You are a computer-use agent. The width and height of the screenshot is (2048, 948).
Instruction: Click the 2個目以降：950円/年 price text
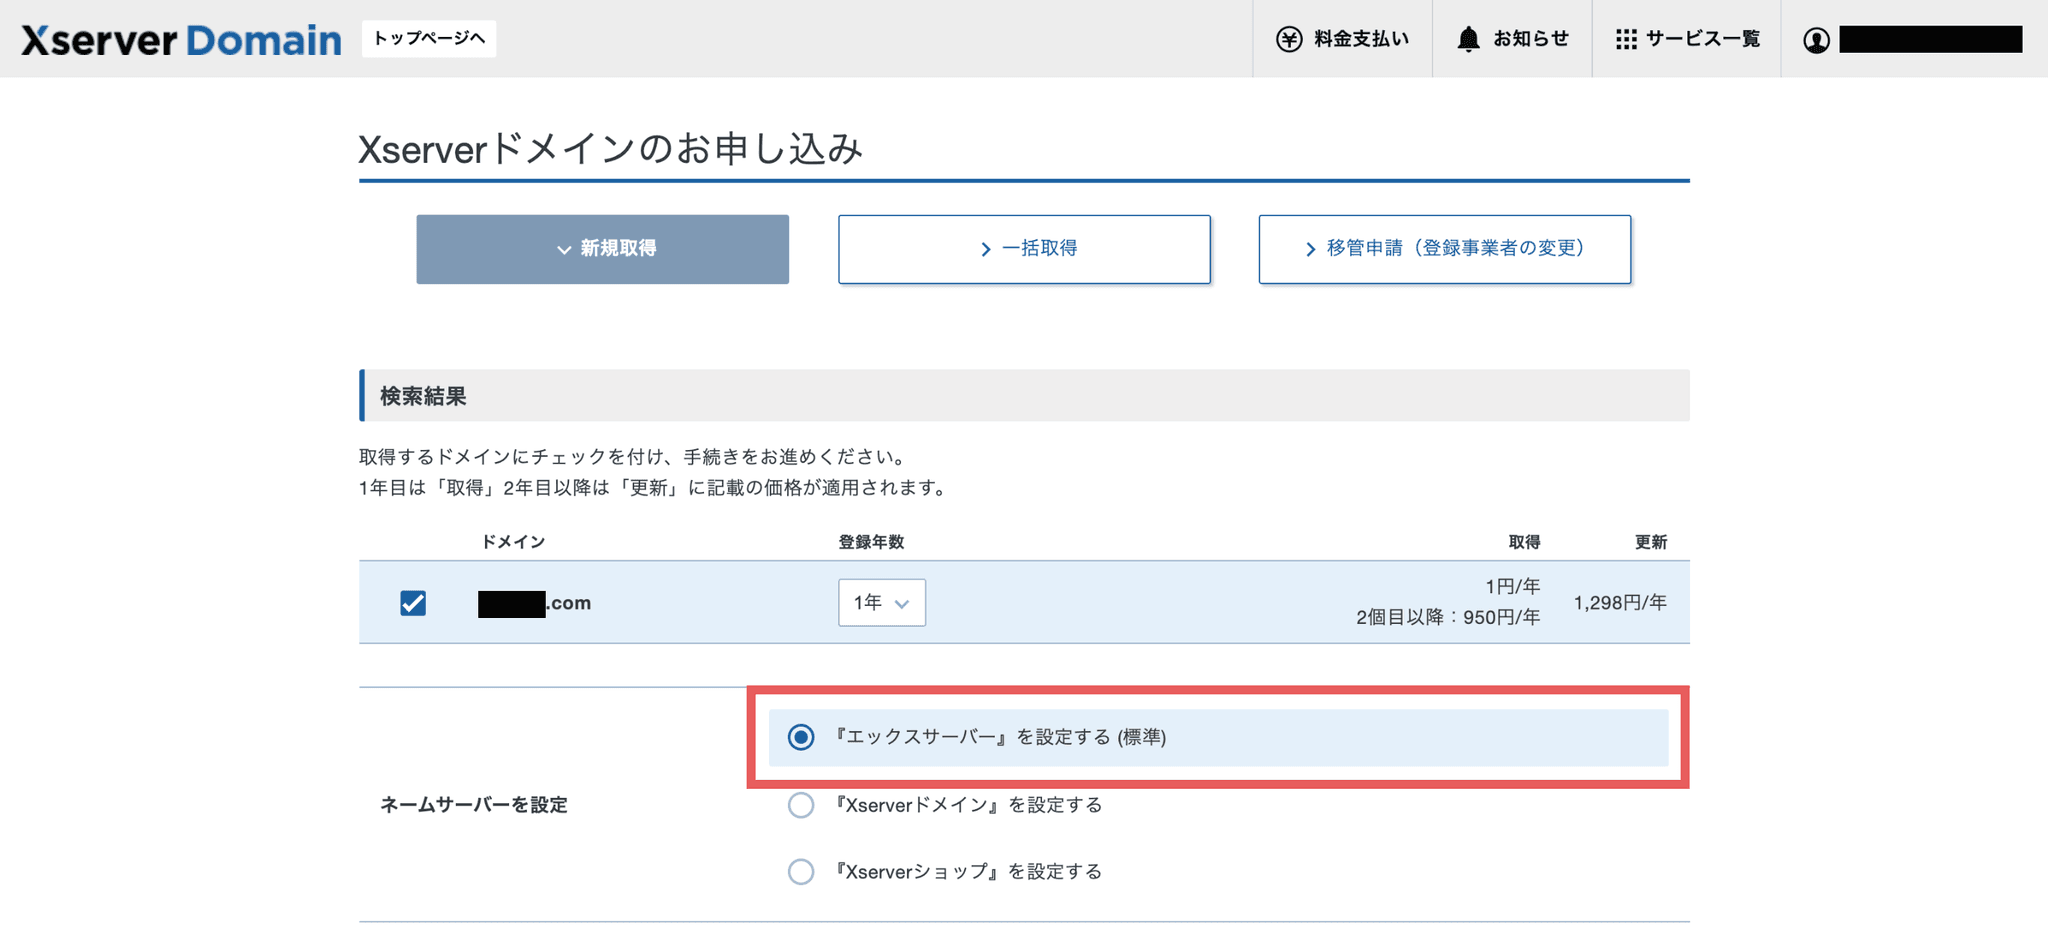(1448, 618)
